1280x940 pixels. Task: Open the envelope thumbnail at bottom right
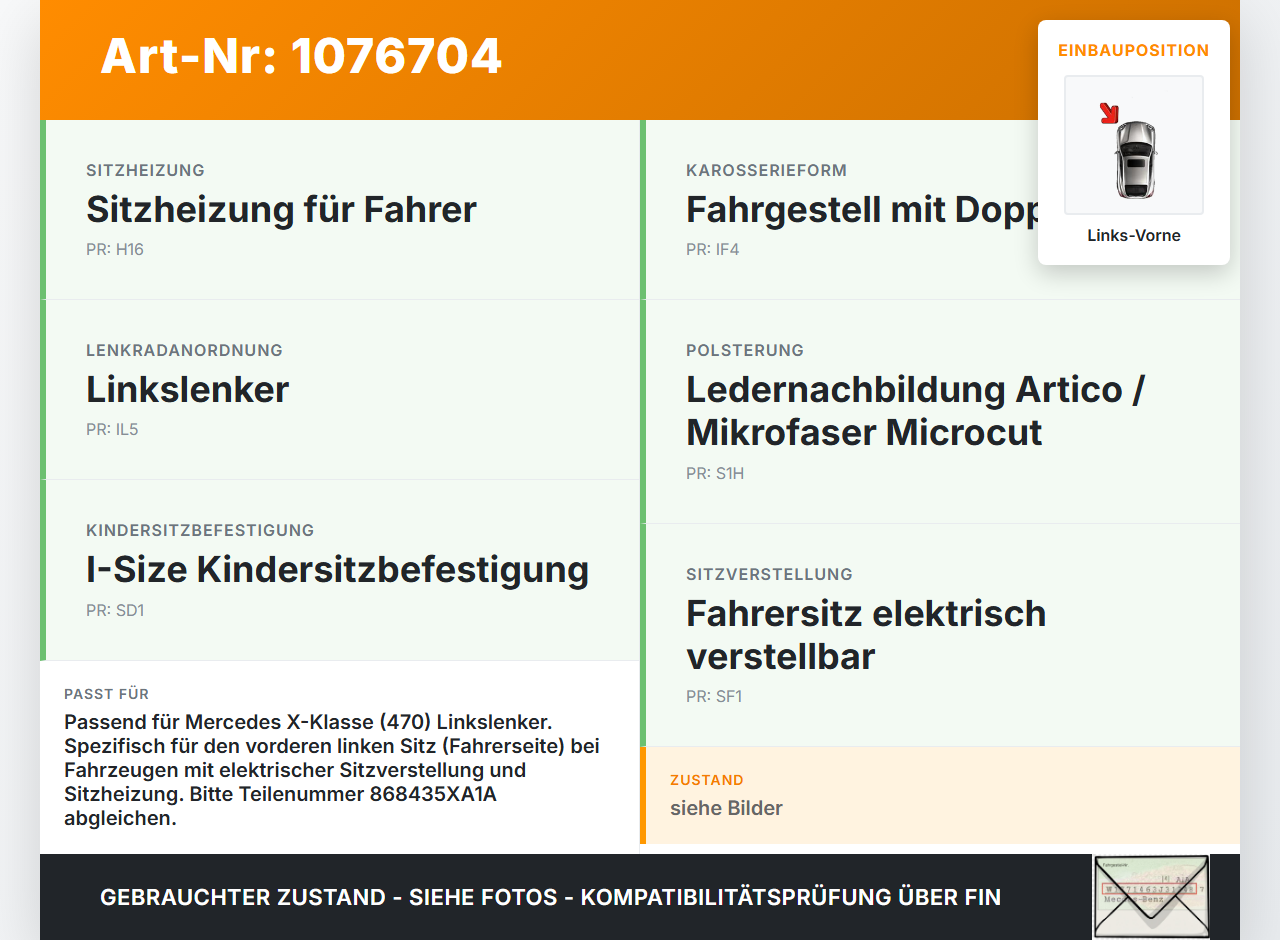[1151, 896]
